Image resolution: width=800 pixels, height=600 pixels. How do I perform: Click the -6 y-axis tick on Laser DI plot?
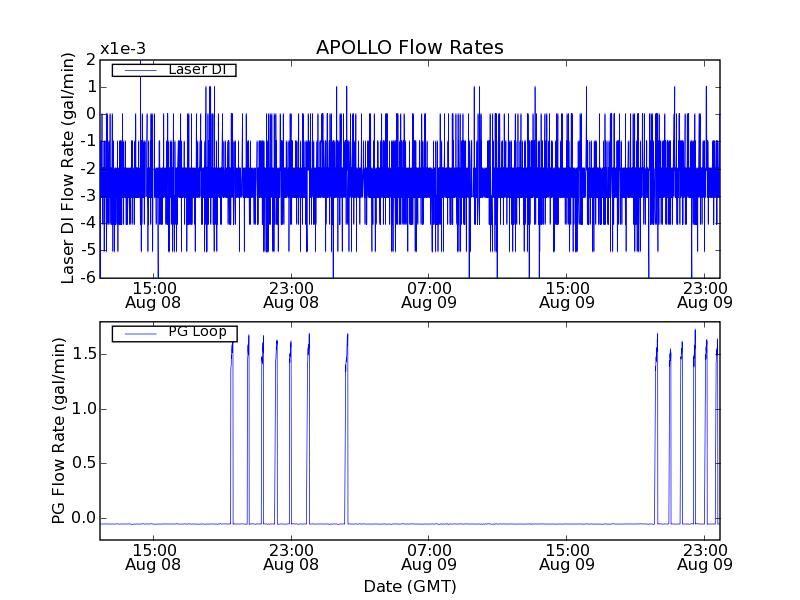click(90, 277)
